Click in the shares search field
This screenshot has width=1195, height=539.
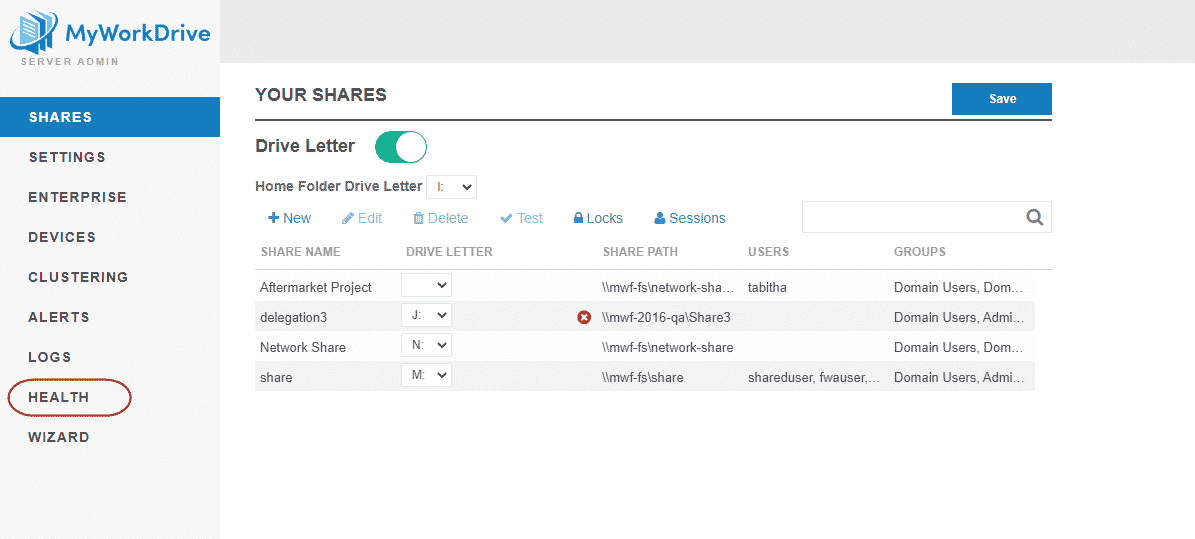910,217
